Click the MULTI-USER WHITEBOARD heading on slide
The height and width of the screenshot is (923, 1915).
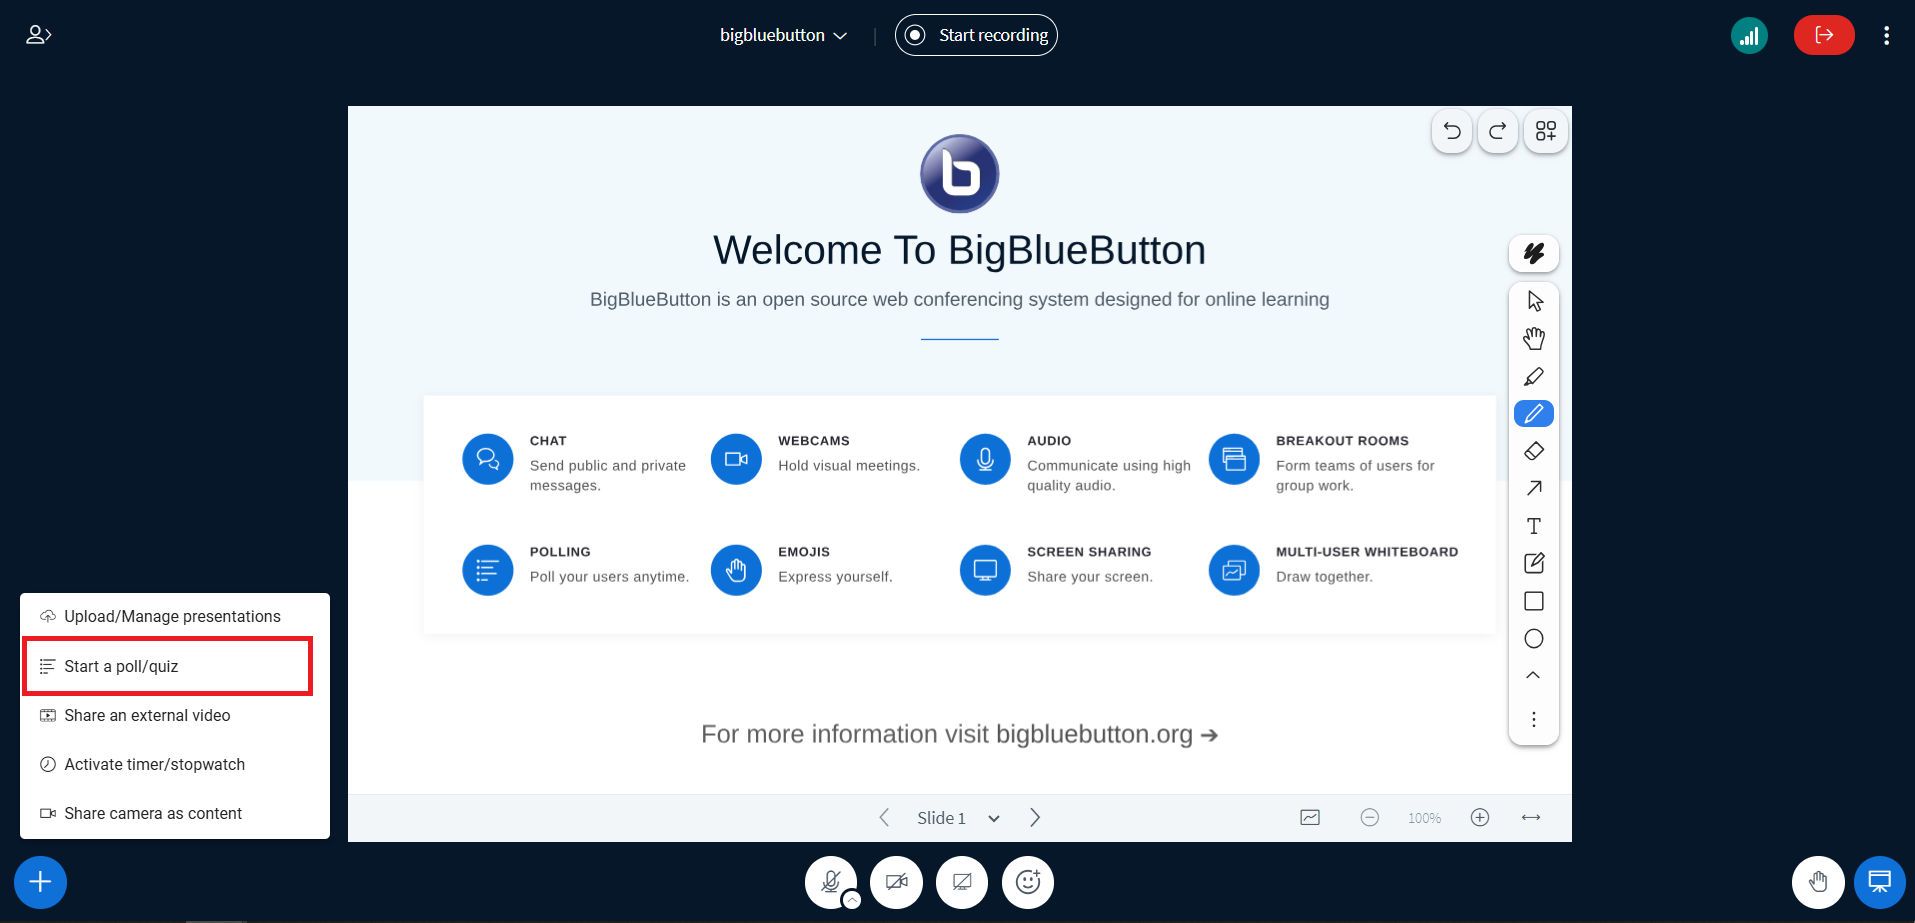[1367, 552]
